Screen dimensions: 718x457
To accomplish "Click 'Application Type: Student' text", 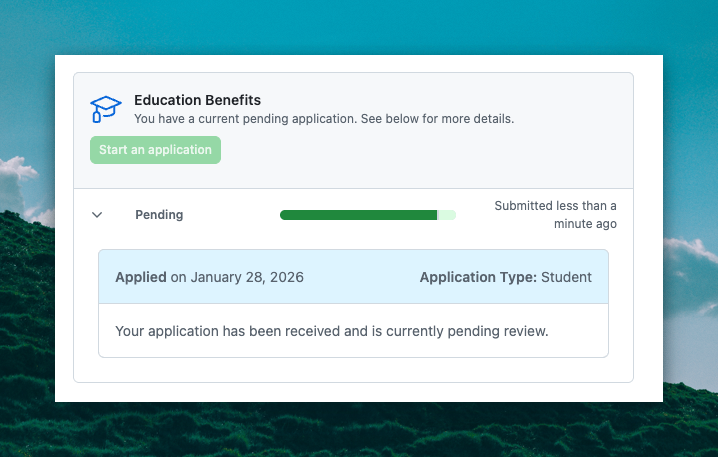I will (x=506, y=277).
